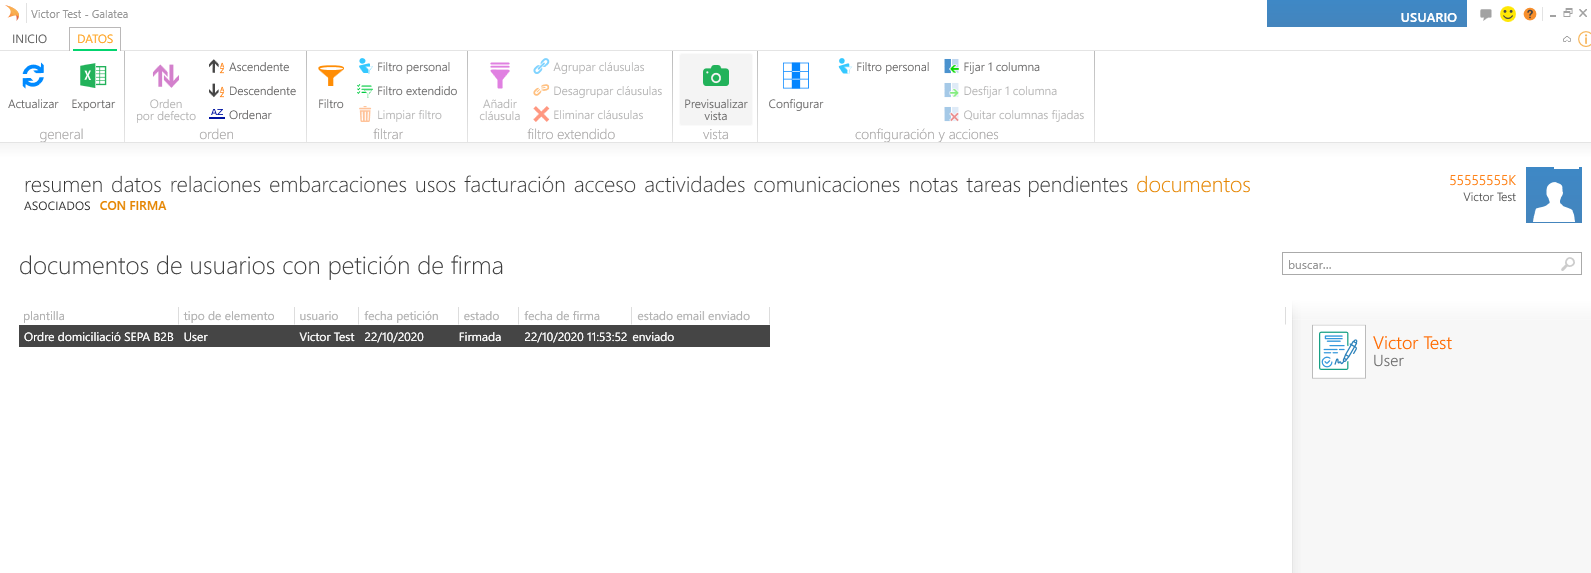
Task: Click the Actualizar refresh icon
Action: coord(33,76)
